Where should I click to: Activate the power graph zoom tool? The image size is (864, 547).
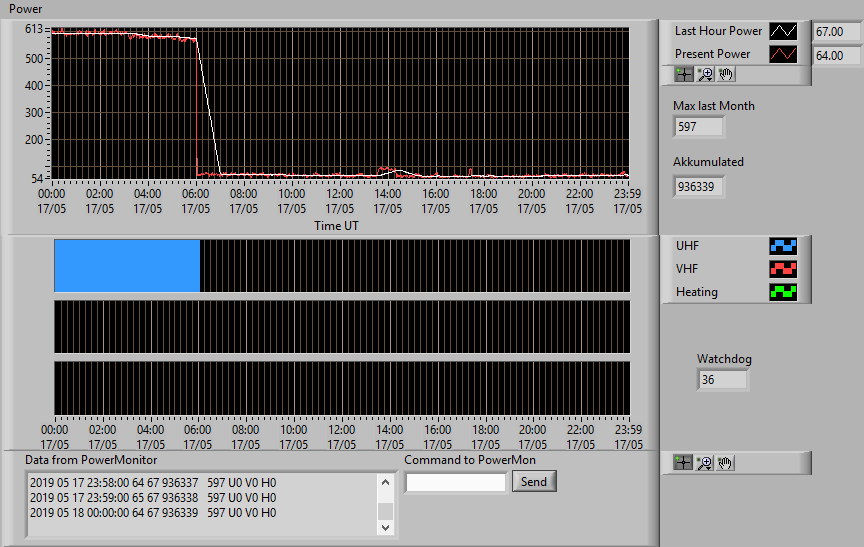click(705, 74)
